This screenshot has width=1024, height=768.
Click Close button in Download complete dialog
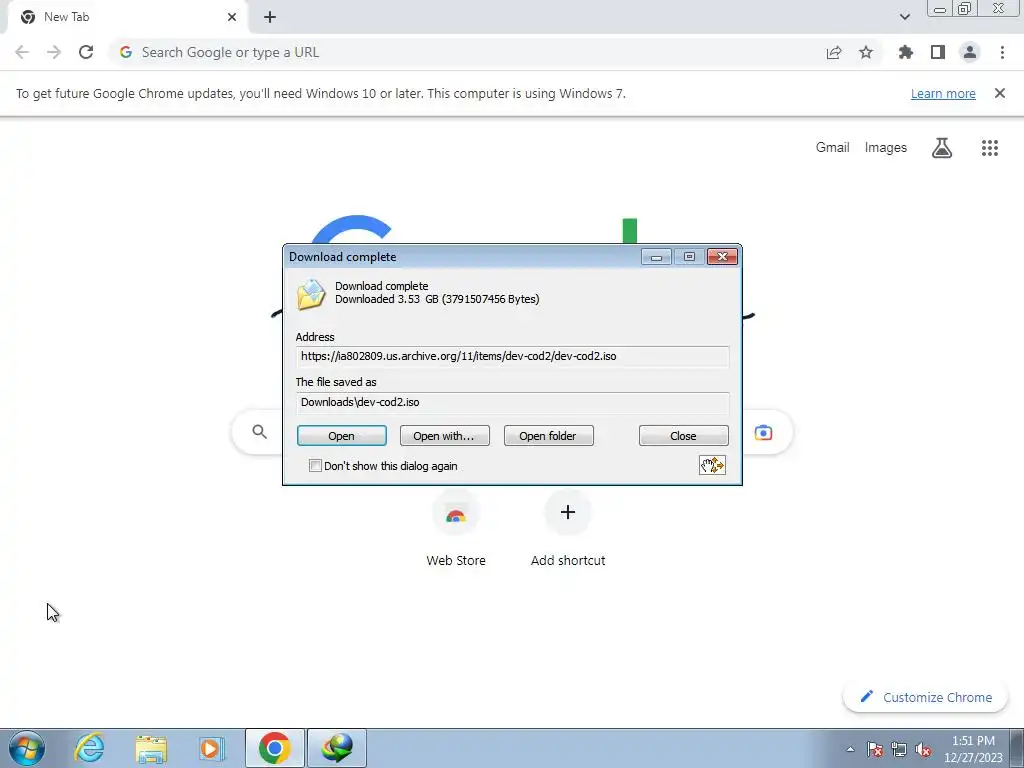[x=683, y=436]
